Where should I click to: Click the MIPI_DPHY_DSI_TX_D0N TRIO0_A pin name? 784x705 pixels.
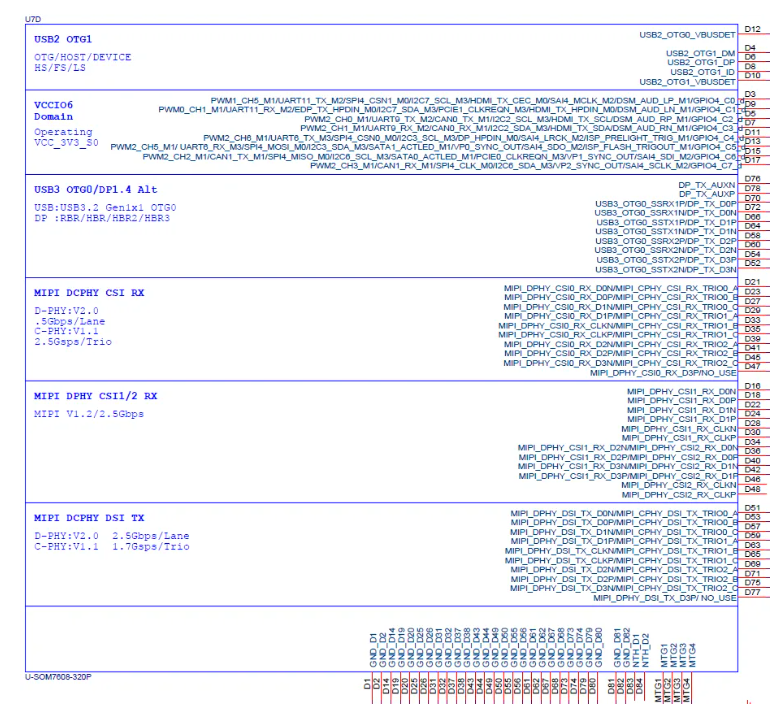(x=624, y=513)
